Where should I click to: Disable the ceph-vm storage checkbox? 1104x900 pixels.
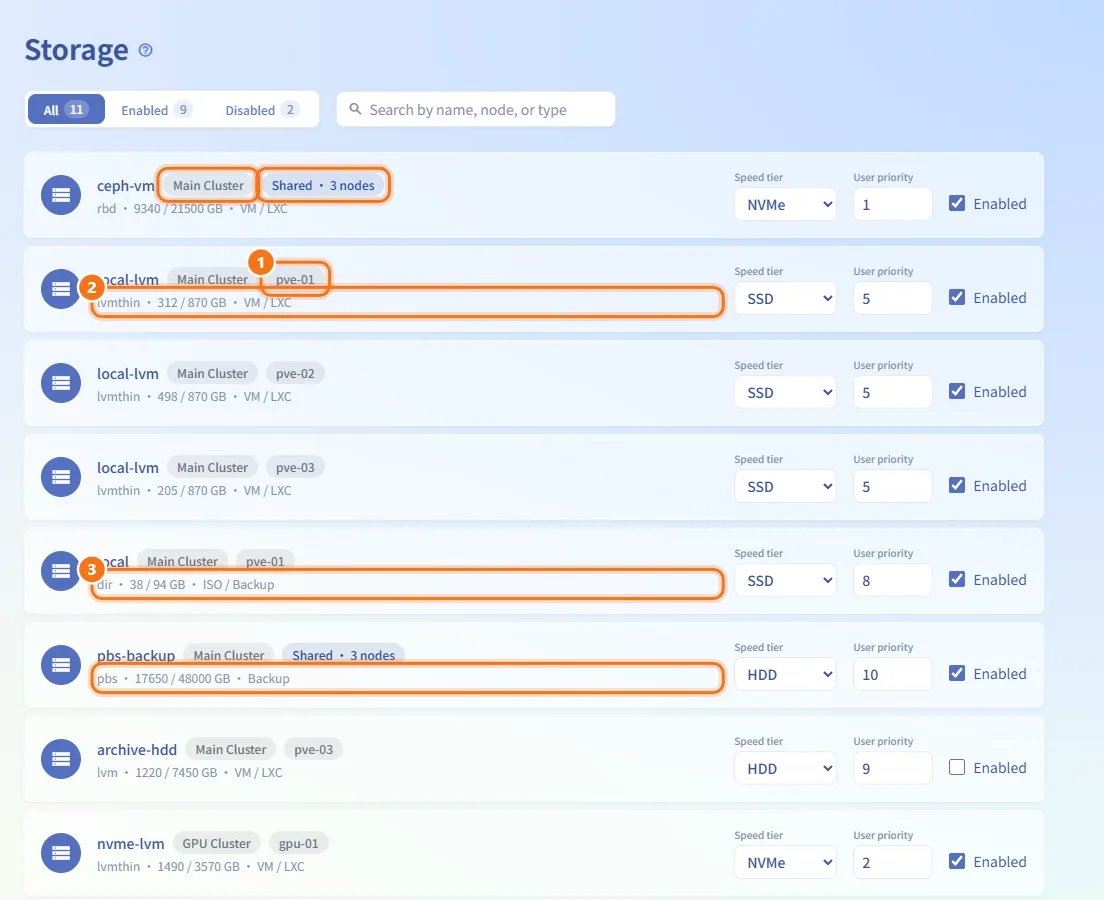pyautogui.click(x=957, y=204)
